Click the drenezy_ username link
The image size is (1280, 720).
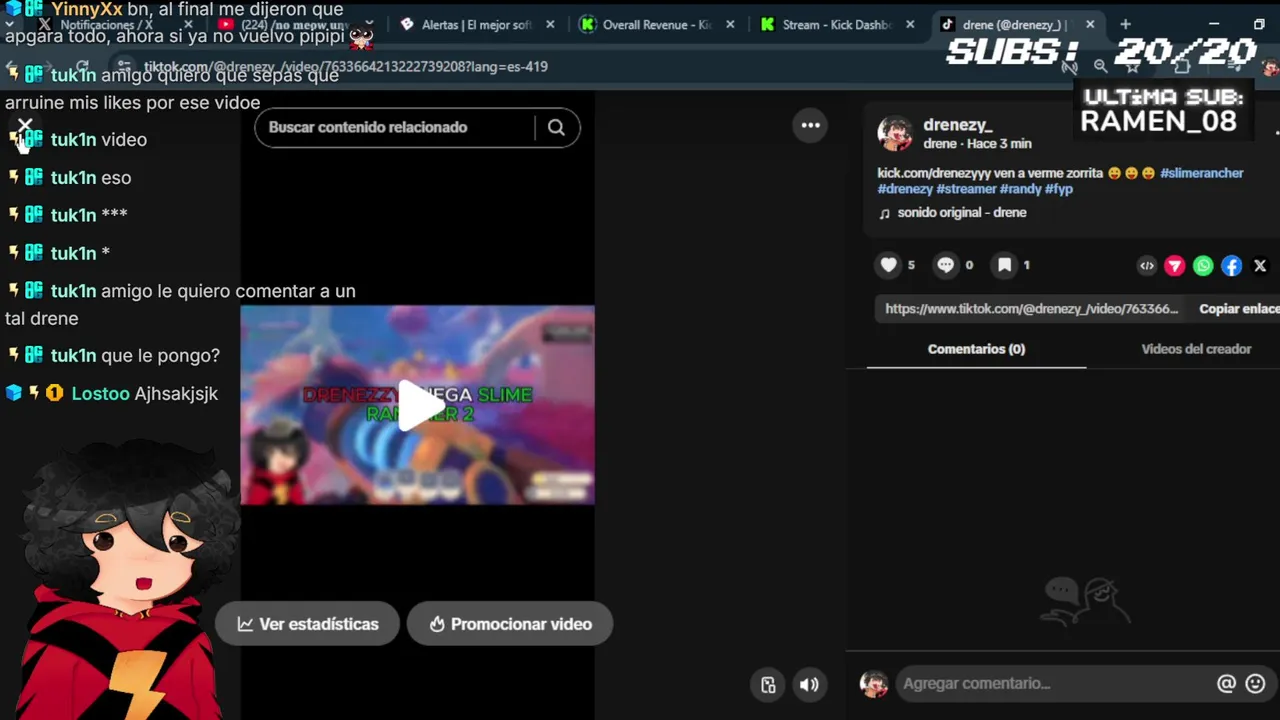pos(957,125)
